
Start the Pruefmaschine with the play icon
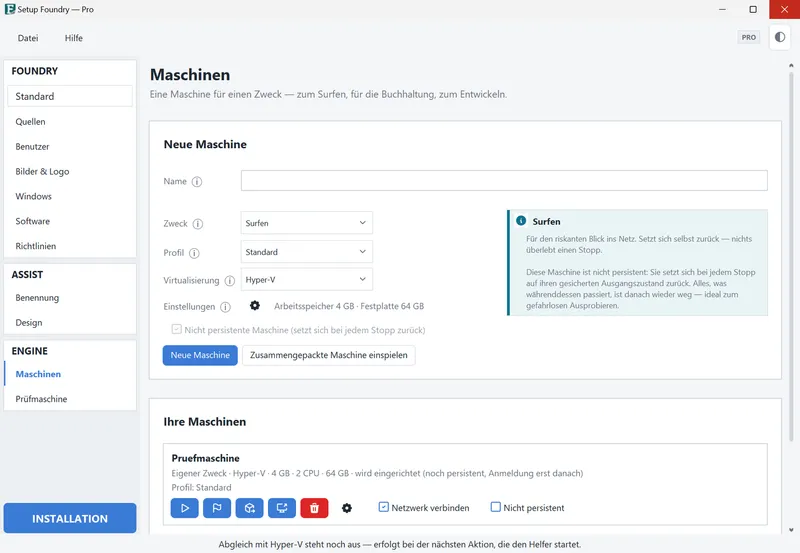pyautogui.click(x=184, y=508)
